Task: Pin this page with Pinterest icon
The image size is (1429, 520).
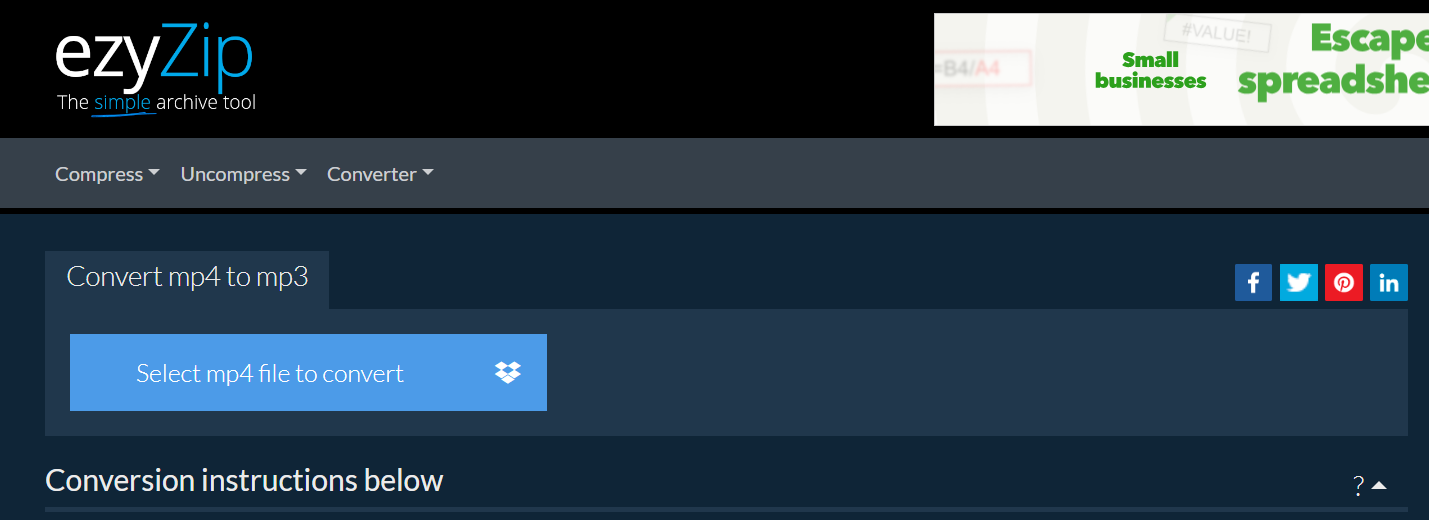Action: tap(1344, 283)
